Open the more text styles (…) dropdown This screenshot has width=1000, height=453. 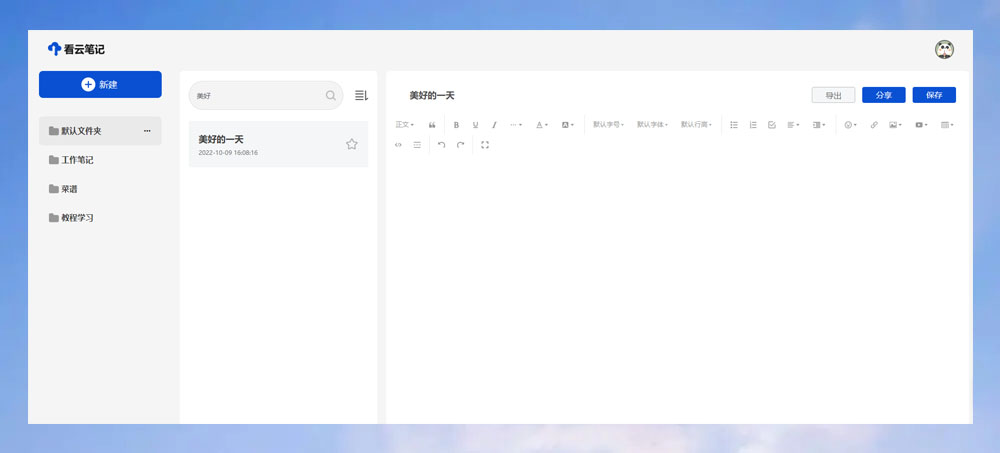(516, 125)
